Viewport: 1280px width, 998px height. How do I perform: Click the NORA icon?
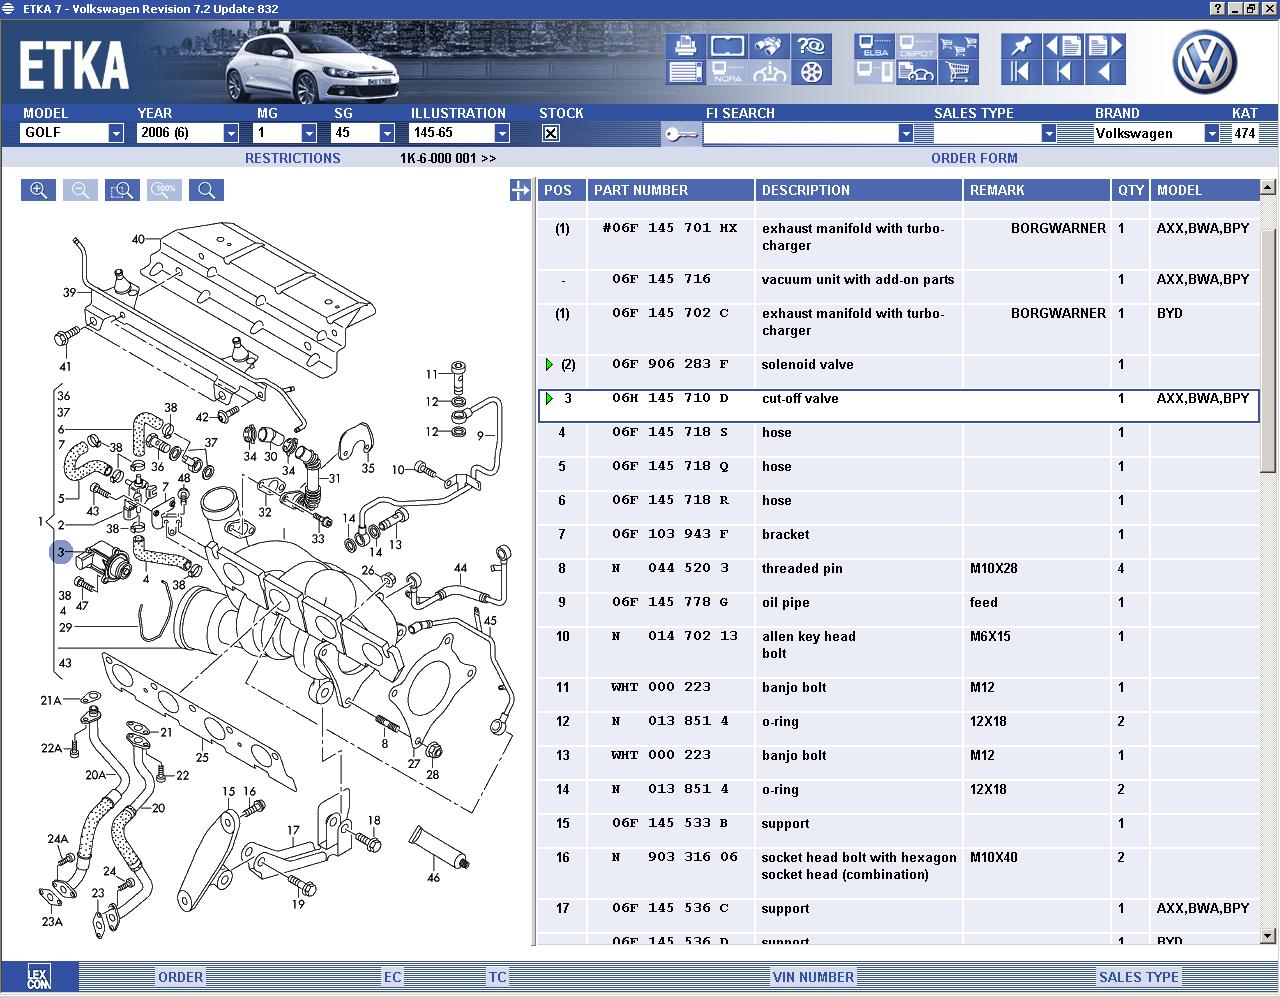(x=727, y=72)
